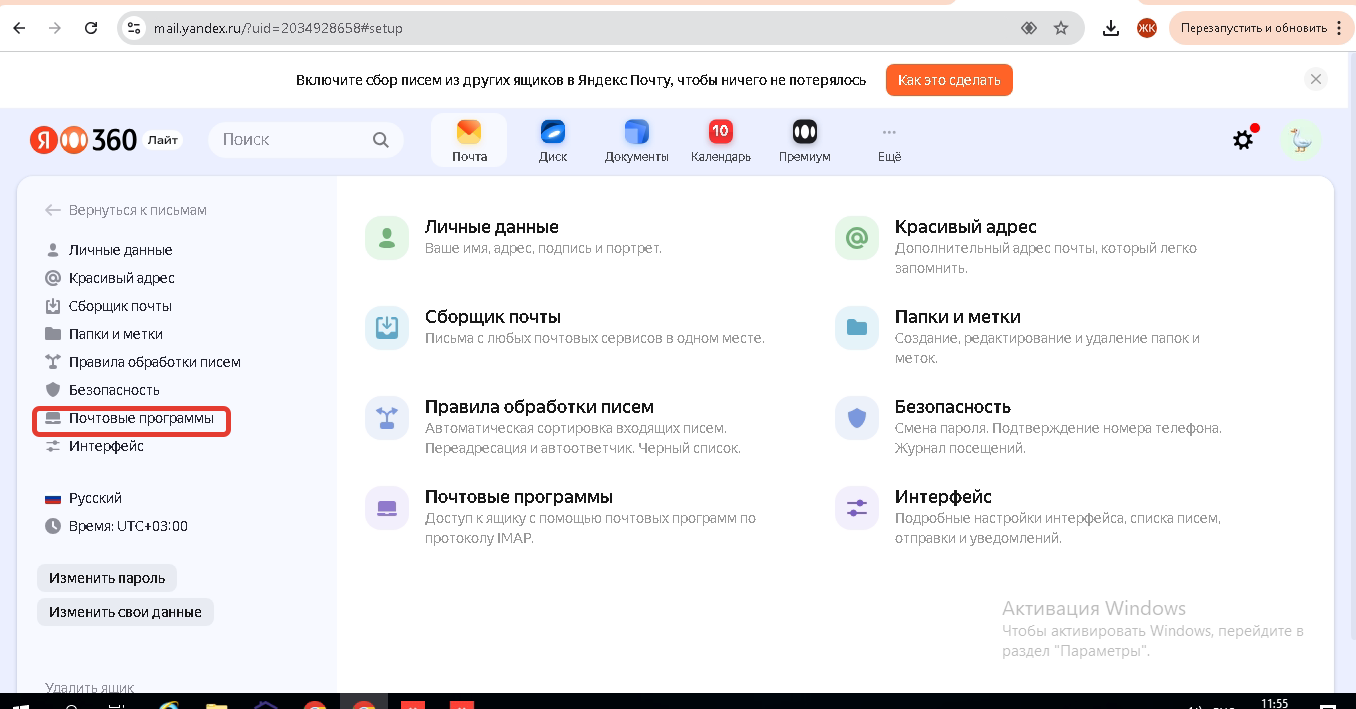1356x709 pixels.
Task: Open the Правила обработки писем heading link
Action: click(539, 407)
